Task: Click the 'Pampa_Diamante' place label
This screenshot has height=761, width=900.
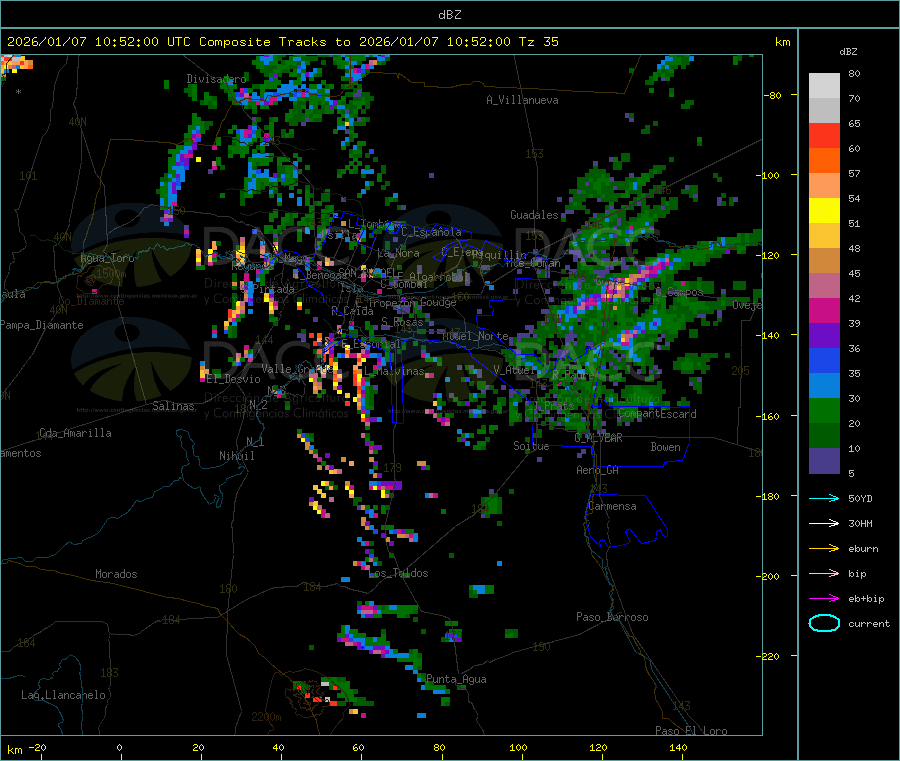Action: (41, 325)
